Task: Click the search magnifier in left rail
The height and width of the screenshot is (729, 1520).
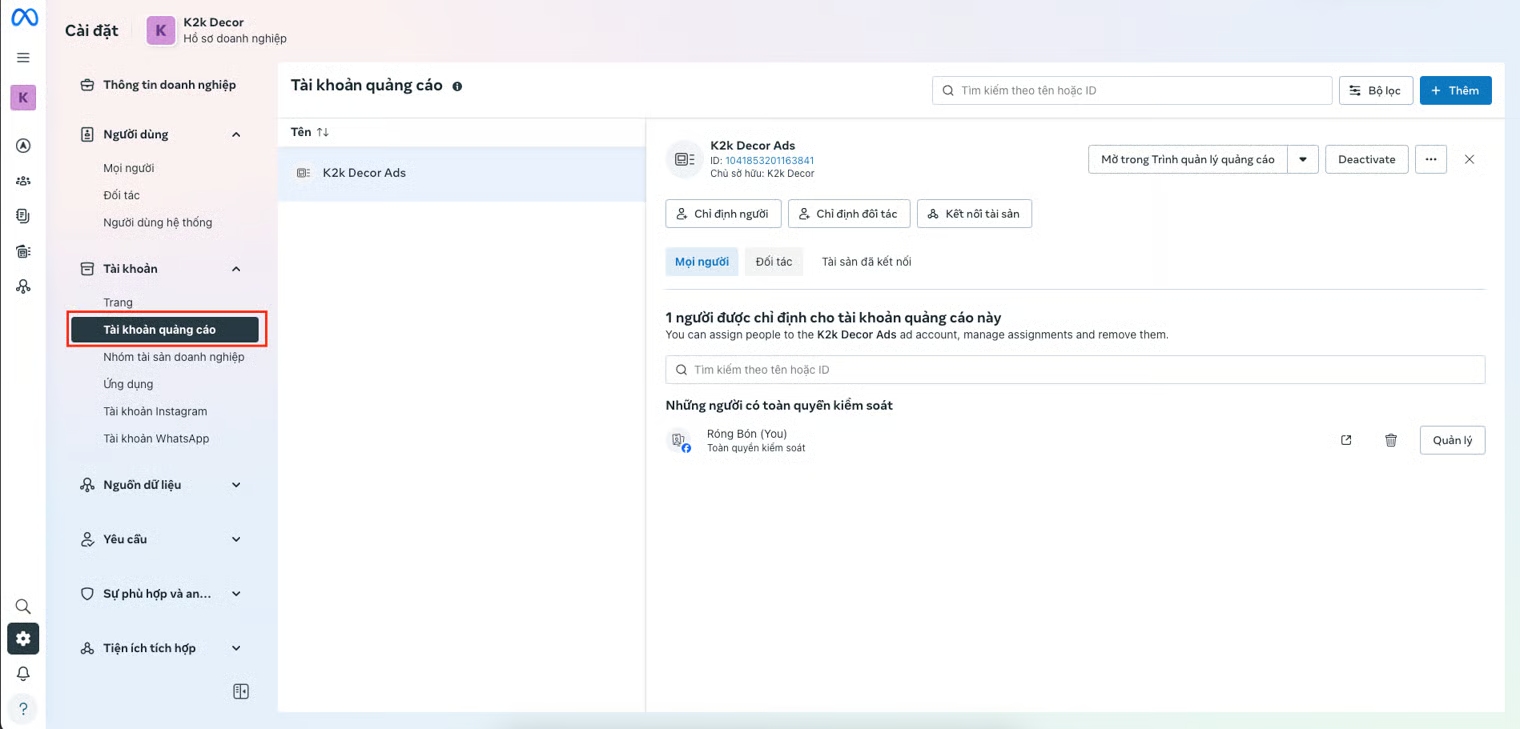Action: [x=23, y=606]
